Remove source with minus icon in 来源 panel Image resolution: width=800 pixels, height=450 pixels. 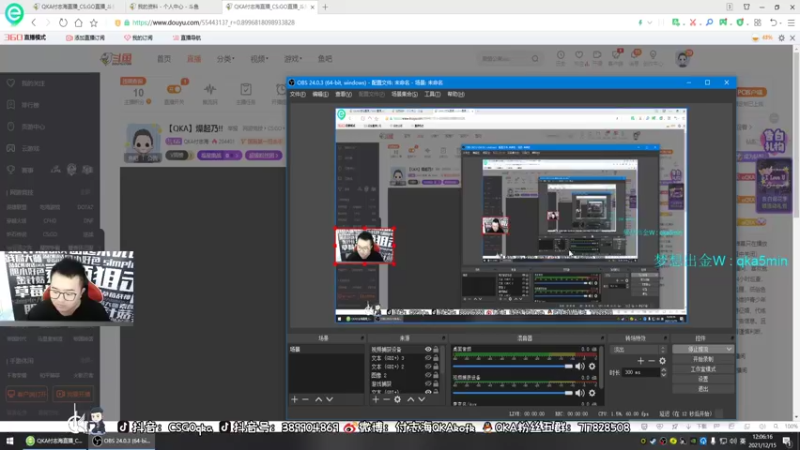[x=386, y=399]
